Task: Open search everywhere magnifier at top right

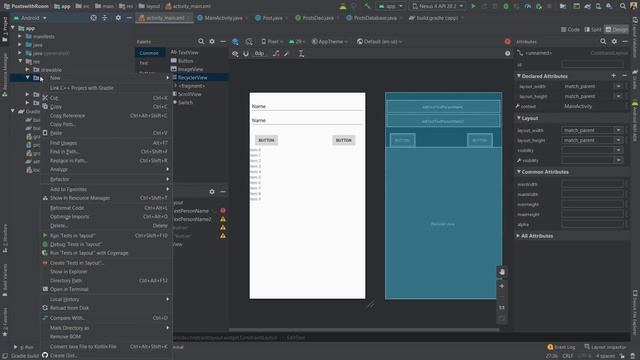Action: click(x=623, y=6)
